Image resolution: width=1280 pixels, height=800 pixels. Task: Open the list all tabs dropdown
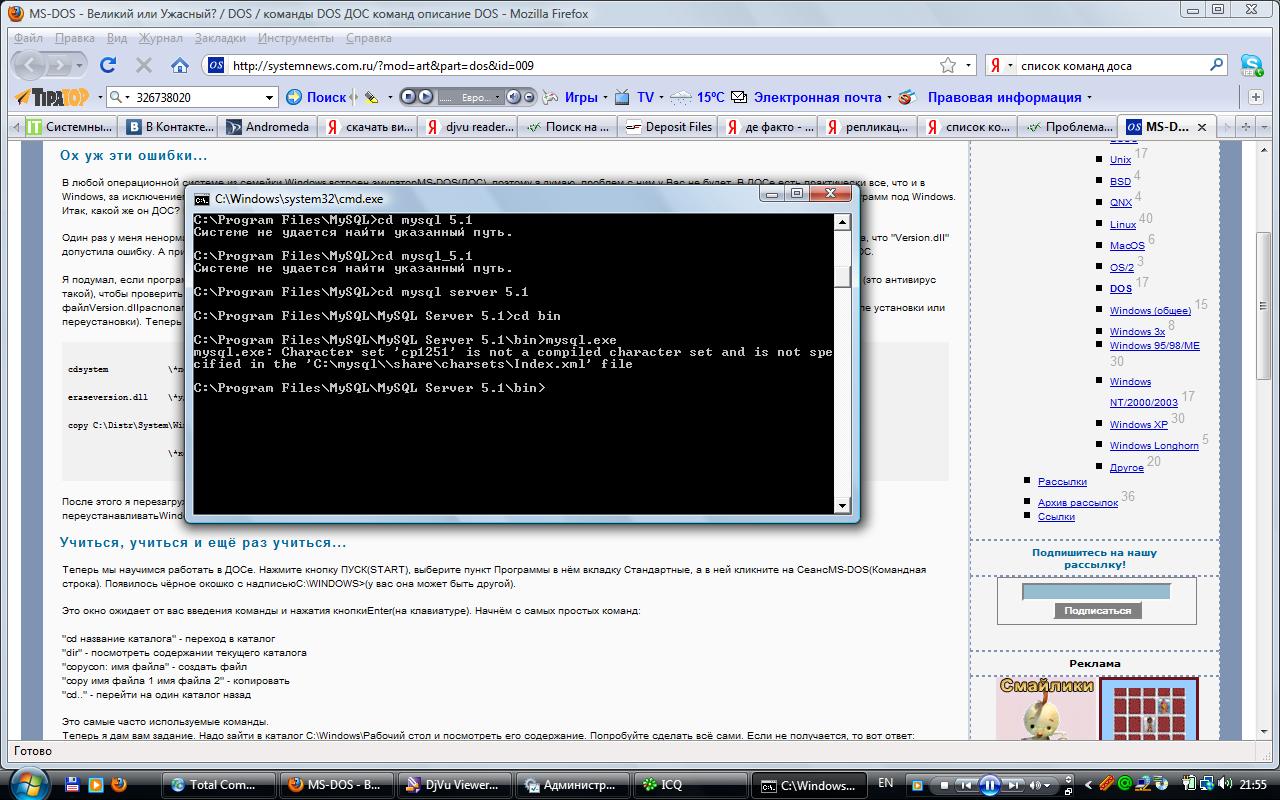(x=1267, y=127)
